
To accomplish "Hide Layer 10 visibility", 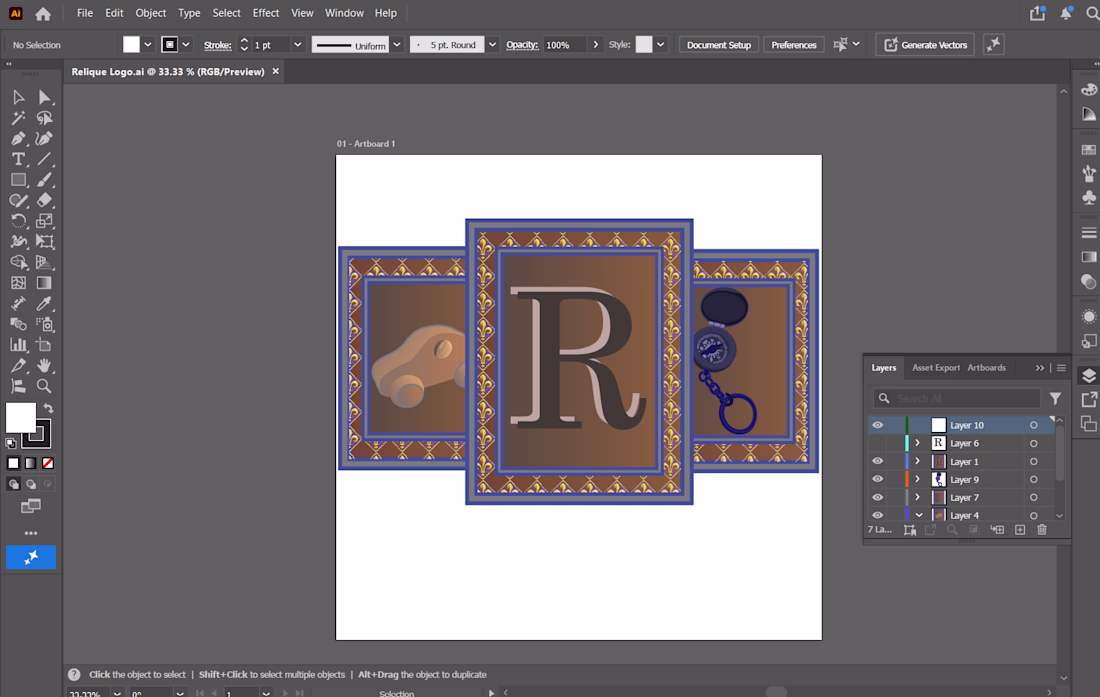I will [x=878, y=425].
